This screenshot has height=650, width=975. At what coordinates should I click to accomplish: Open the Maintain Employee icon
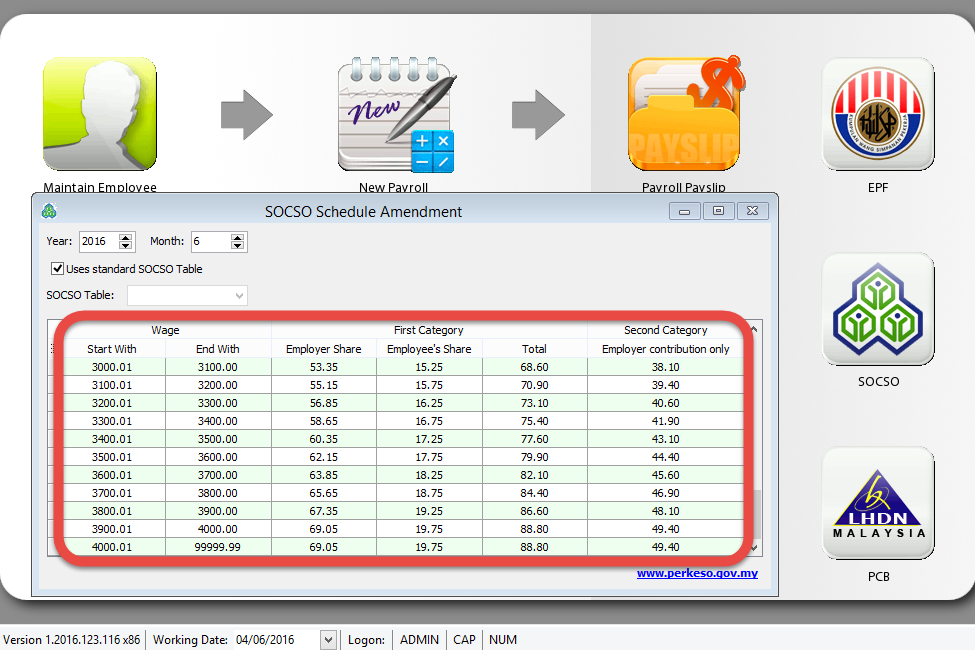(x=99, y=114)
